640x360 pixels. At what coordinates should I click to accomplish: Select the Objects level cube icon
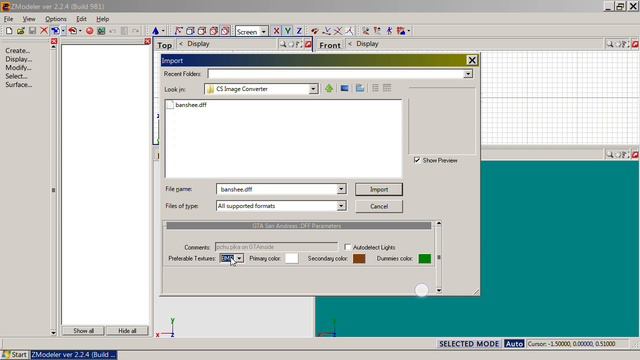213,31
